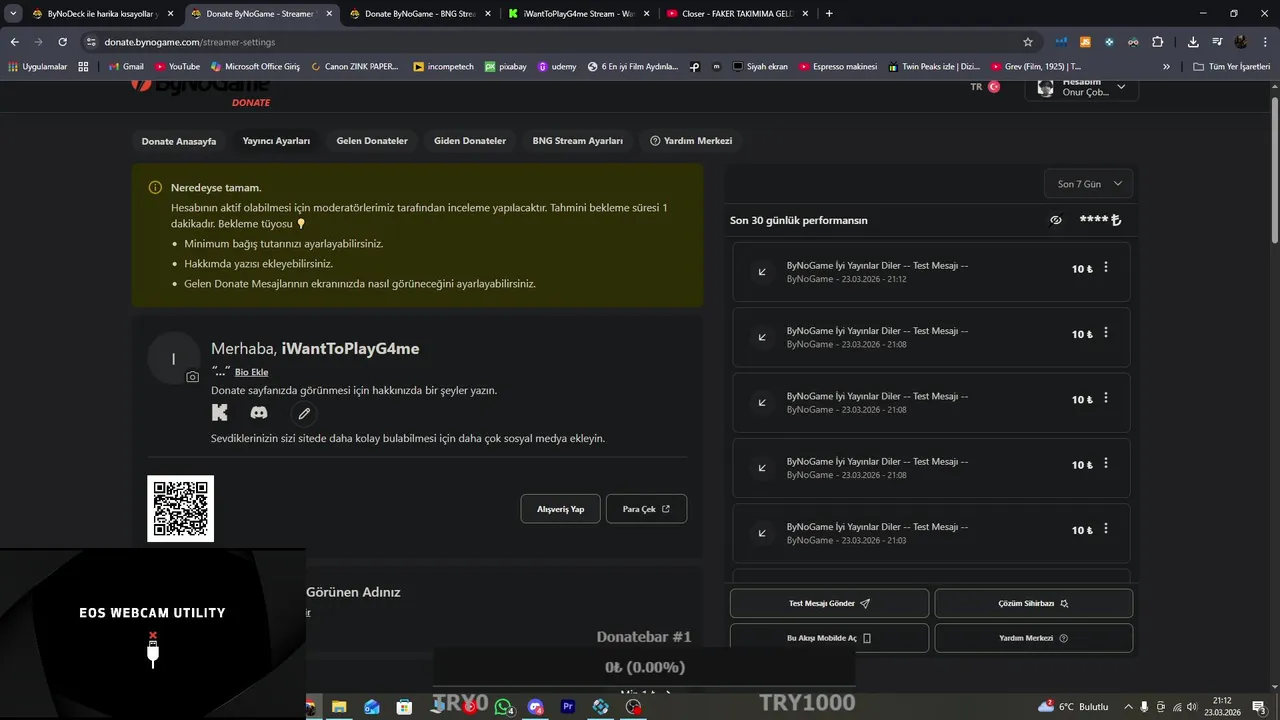Image resolution: width=1280 pixels, height=720 pixels.
Task: Click the Turkish flag language icon
Action: pos(994,87)
